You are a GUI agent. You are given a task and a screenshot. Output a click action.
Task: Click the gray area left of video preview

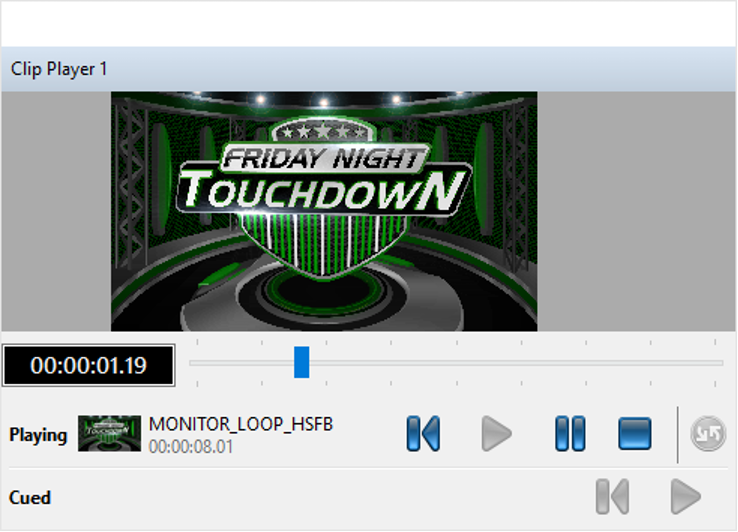[55, 211]
